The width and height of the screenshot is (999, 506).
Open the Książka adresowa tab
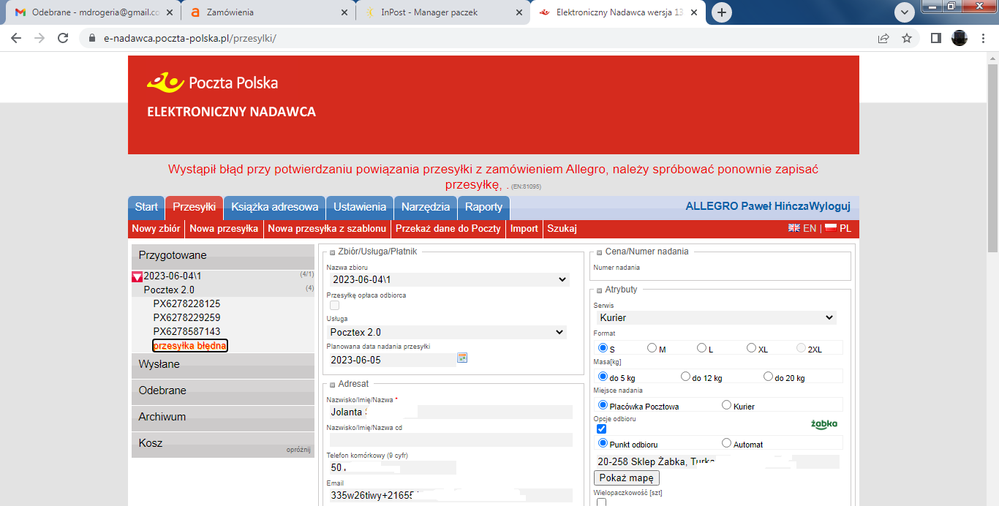(275, 207)
